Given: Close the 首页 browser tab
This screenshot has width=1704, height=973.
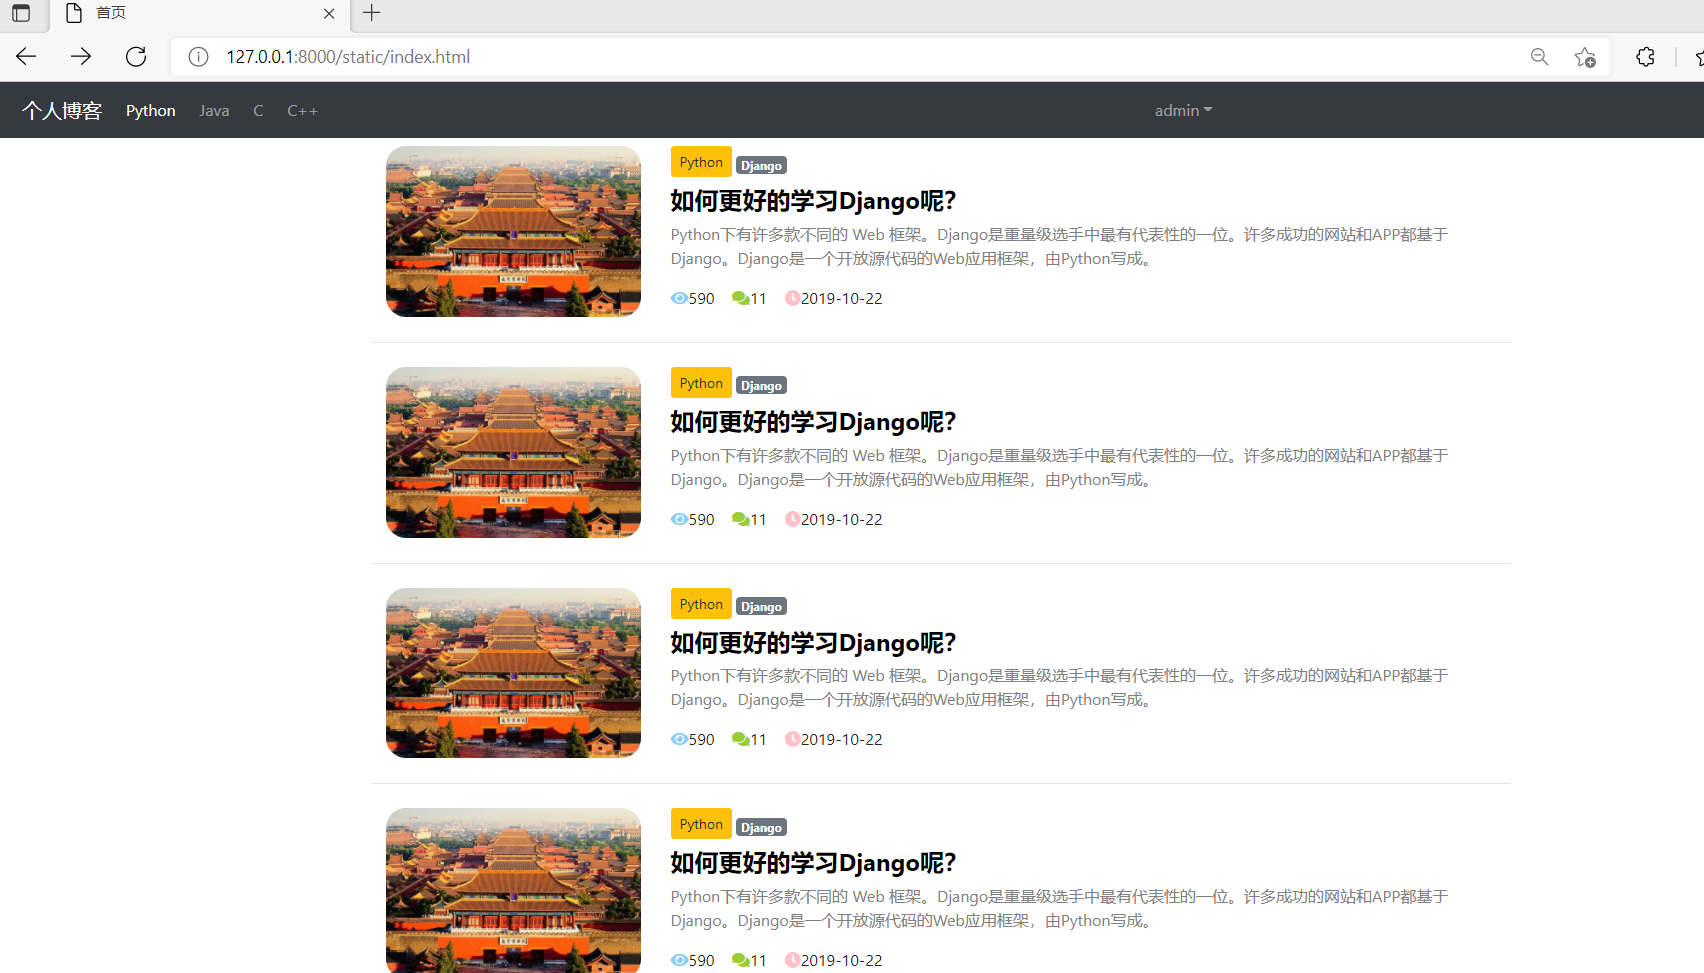Looking at the screenshot, I should point(329,14).
